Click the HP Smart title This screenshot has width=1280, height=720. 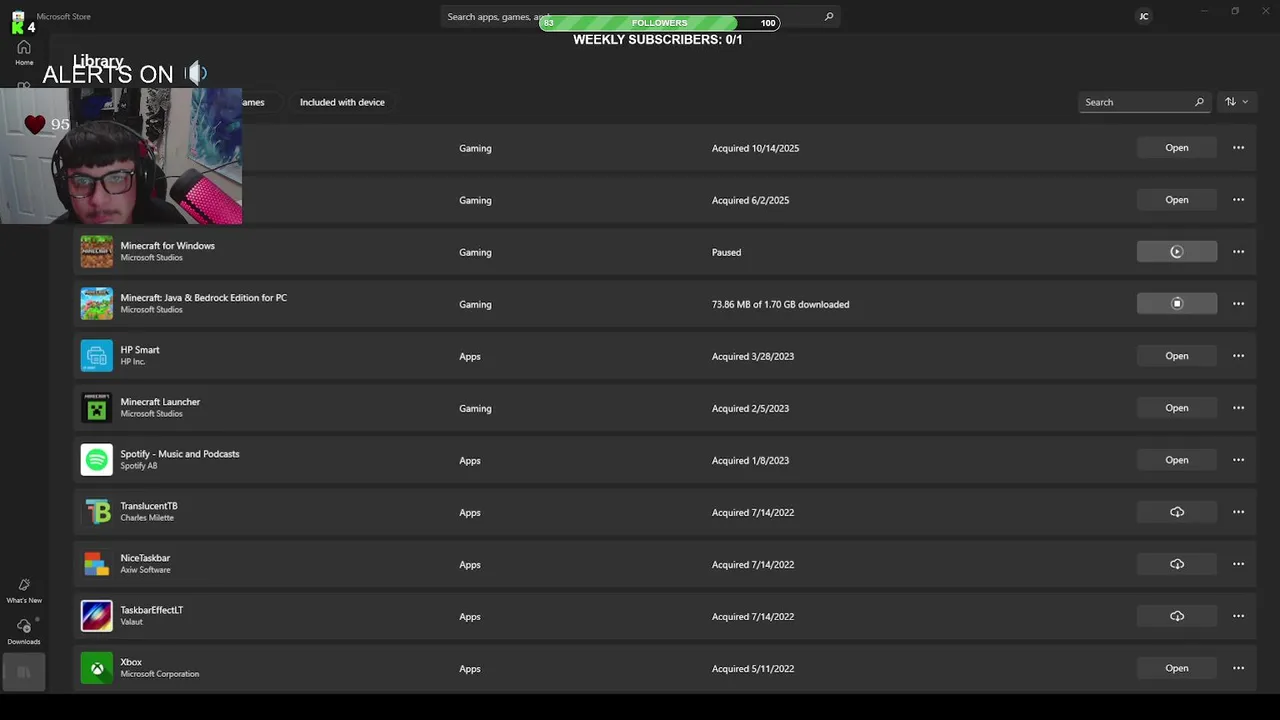coord(140,350)
